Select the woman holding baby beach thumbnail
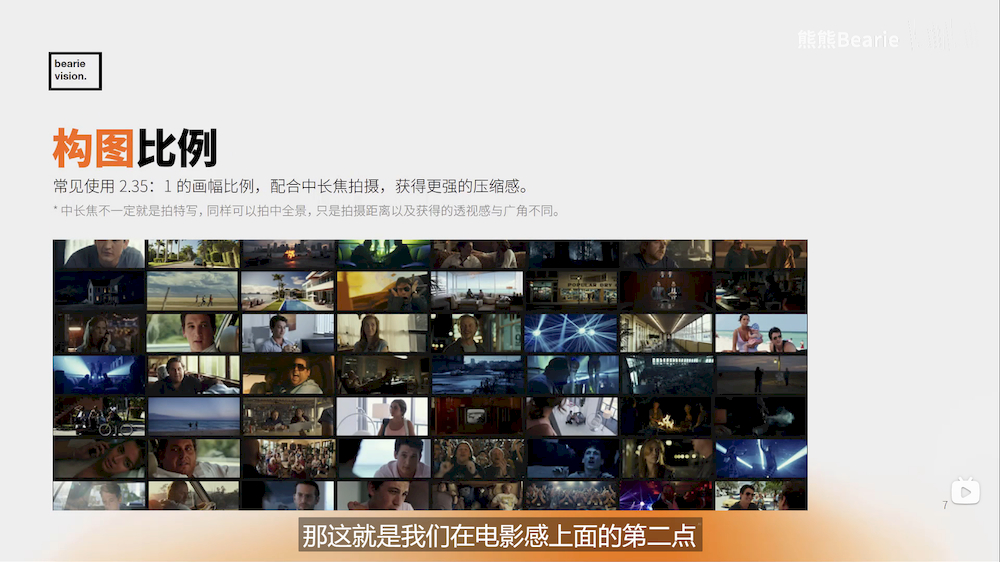The height and width of the screenshot is (562, 1000). [x=760, y=332]
